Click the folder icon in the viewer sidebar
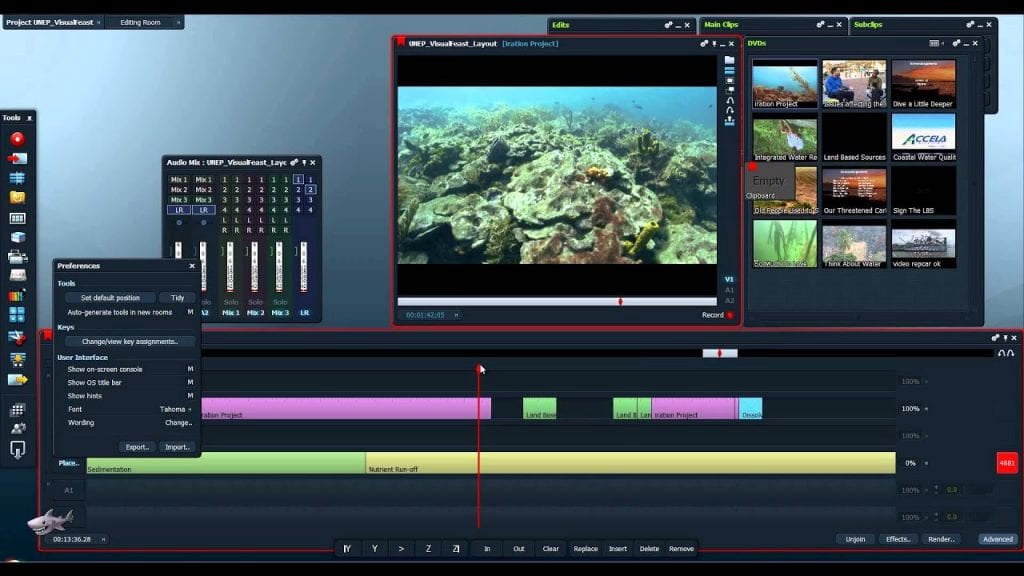The height and width of the screenshot is (576, 1024). (729, 59)
